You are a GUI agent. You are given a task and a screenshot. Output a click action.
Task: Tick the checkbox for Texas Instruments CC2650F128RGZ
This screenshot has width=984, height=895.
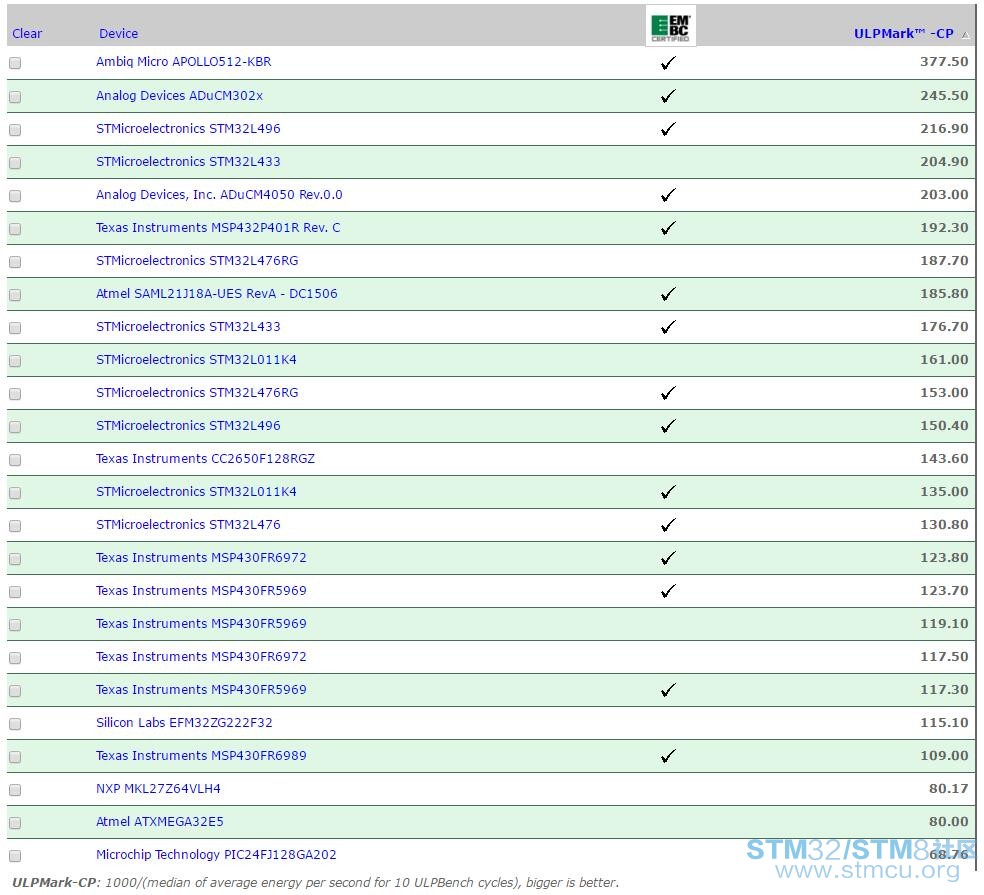click(x=15, y=460)
